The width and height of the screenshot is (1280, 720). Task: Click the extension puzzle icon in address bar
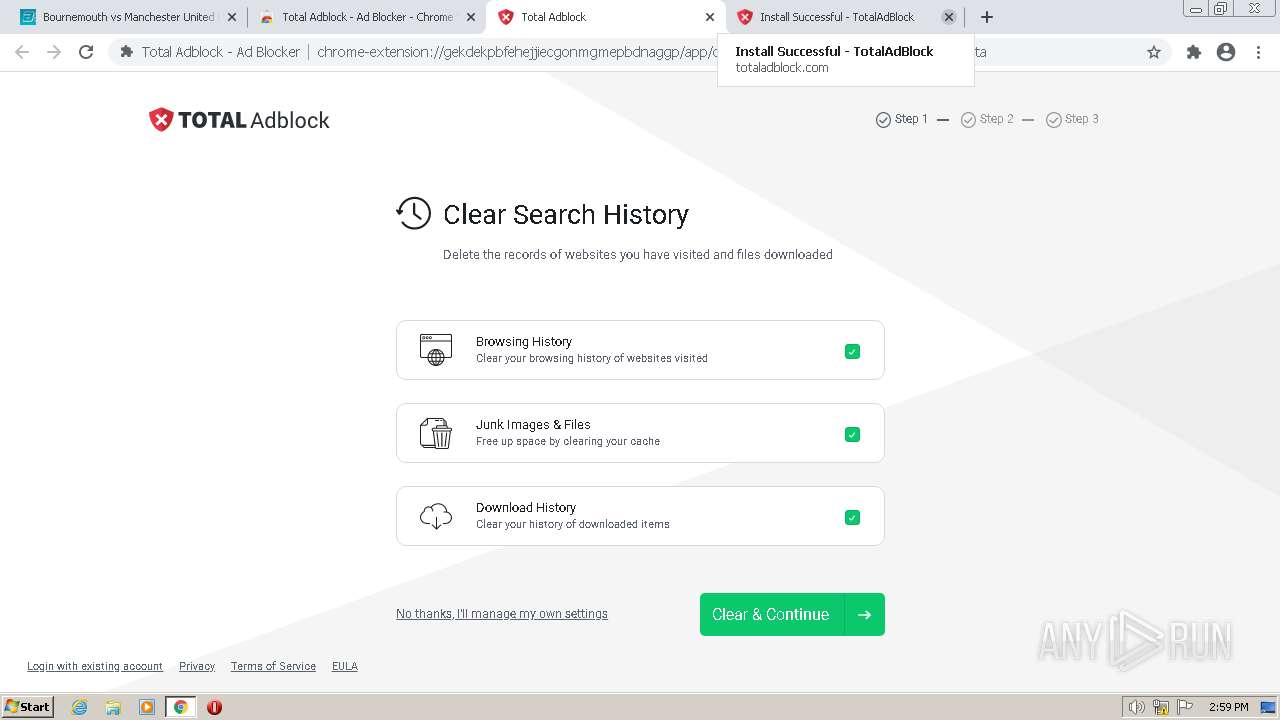click(x=127, y=52)
